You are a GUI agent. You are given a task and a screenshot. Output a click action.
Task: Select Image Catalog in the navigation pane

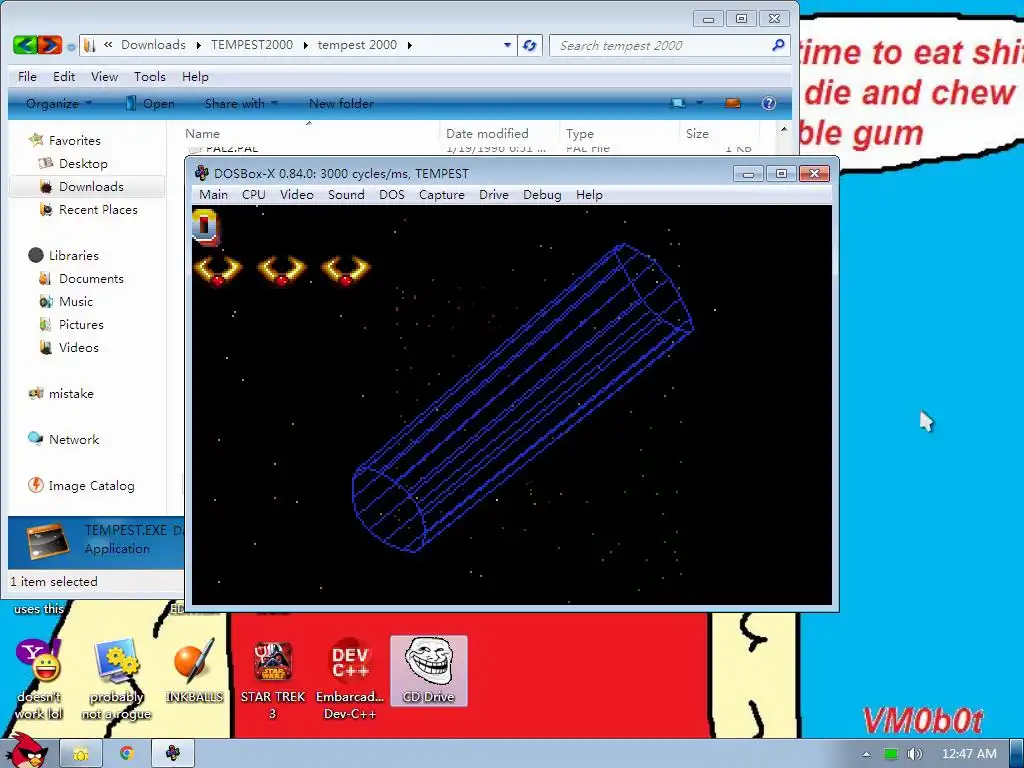tap(81, 486)
